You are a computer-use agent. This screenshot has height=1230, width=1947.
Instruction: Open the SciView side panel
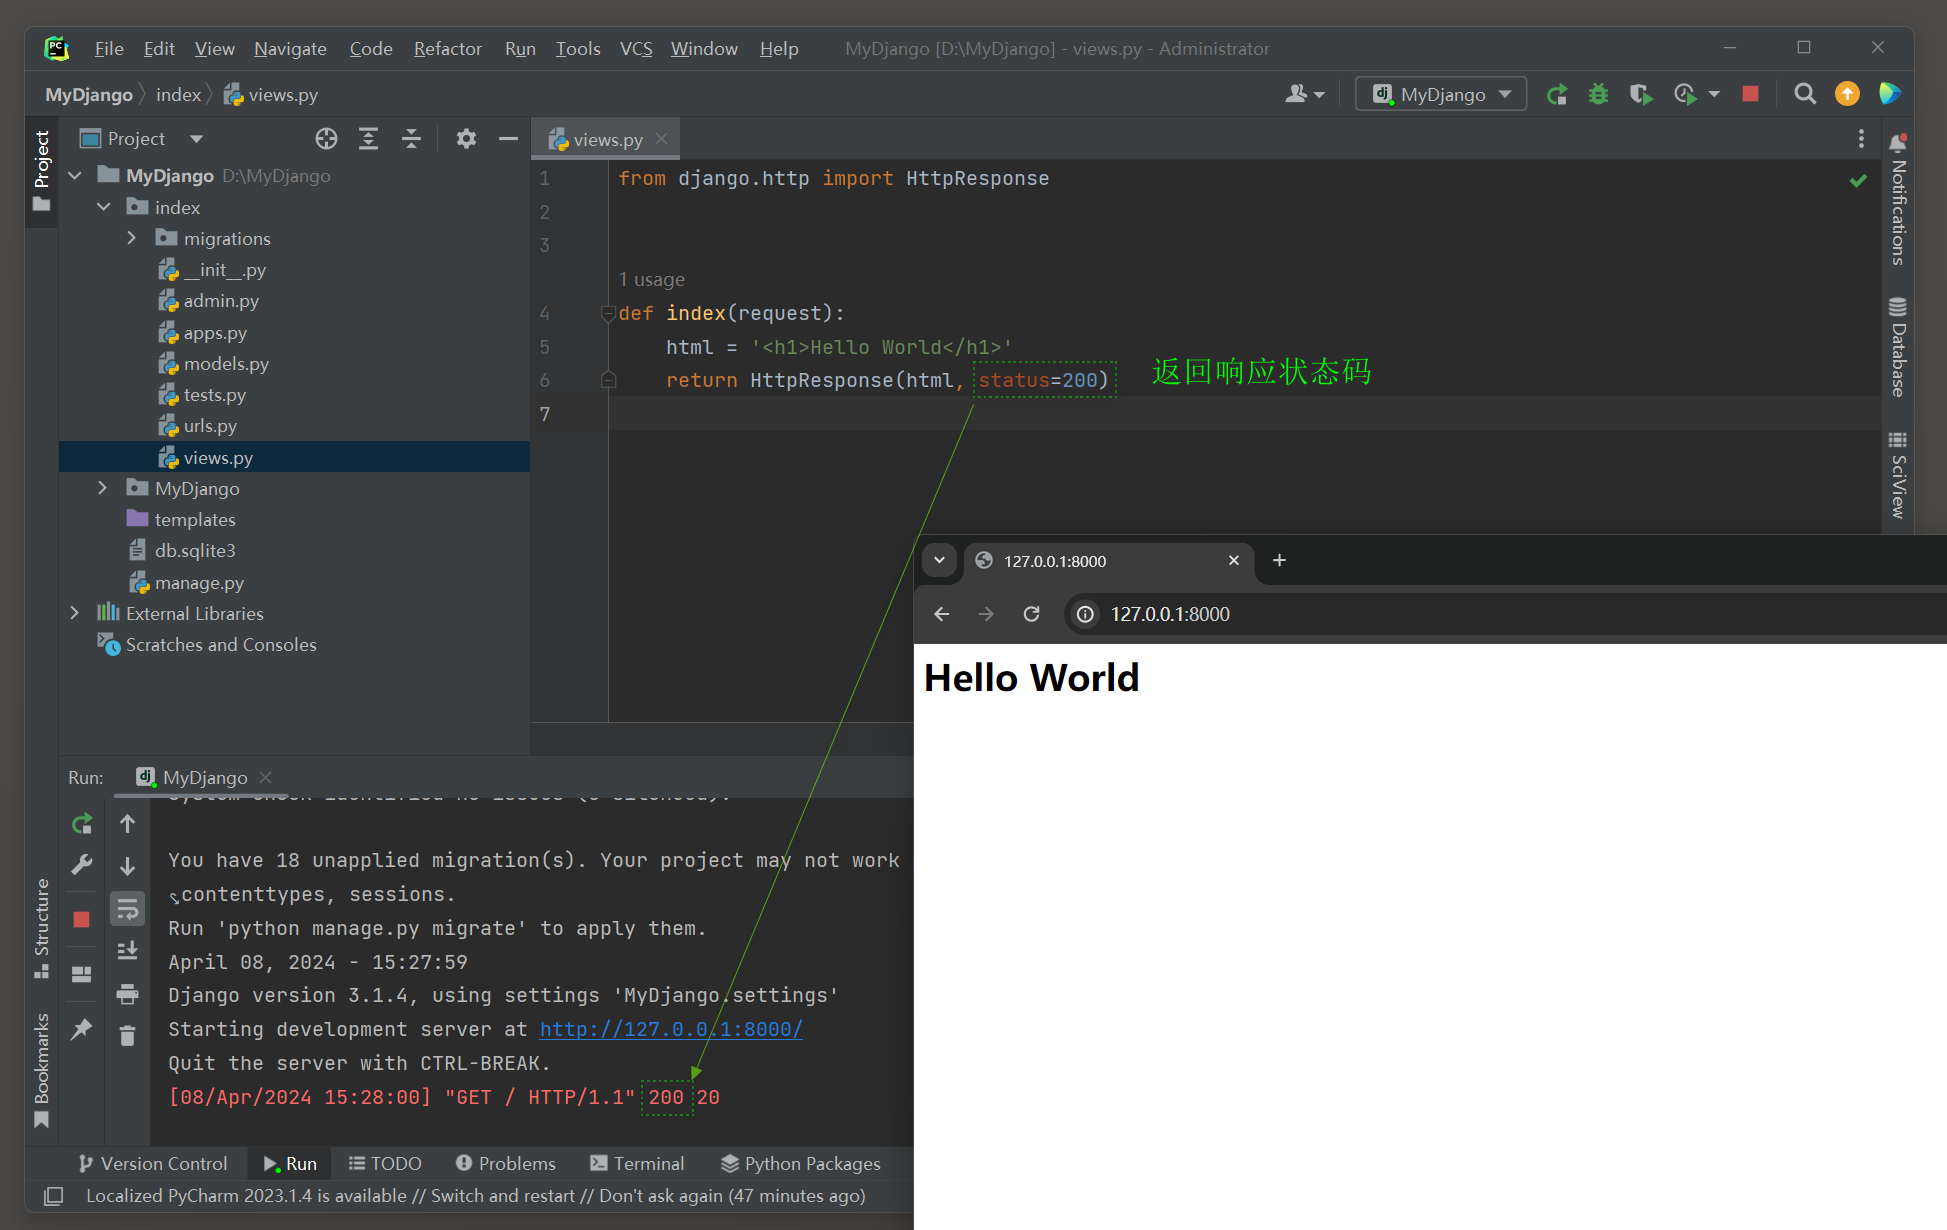click(1897, 474)
